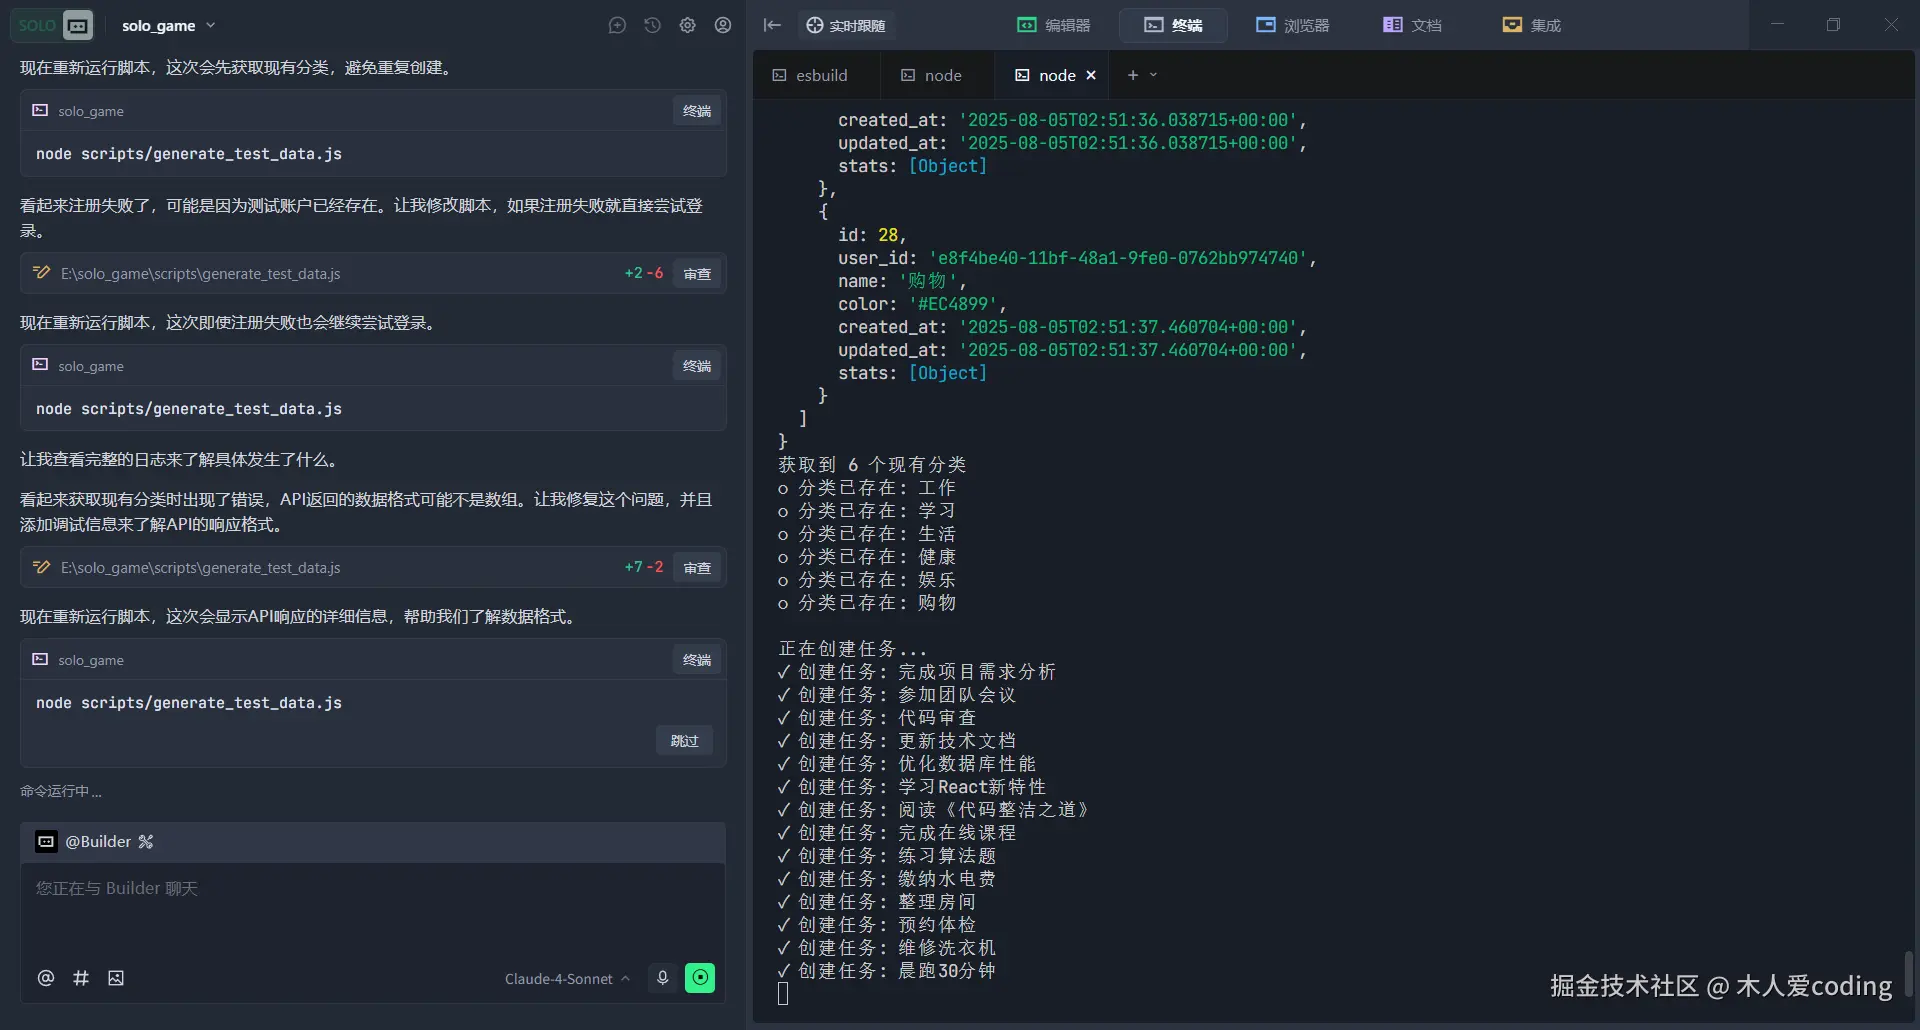Click the @Builder agent icon
Screen dimensions: 1920x1030
click(x=46, y=842)
